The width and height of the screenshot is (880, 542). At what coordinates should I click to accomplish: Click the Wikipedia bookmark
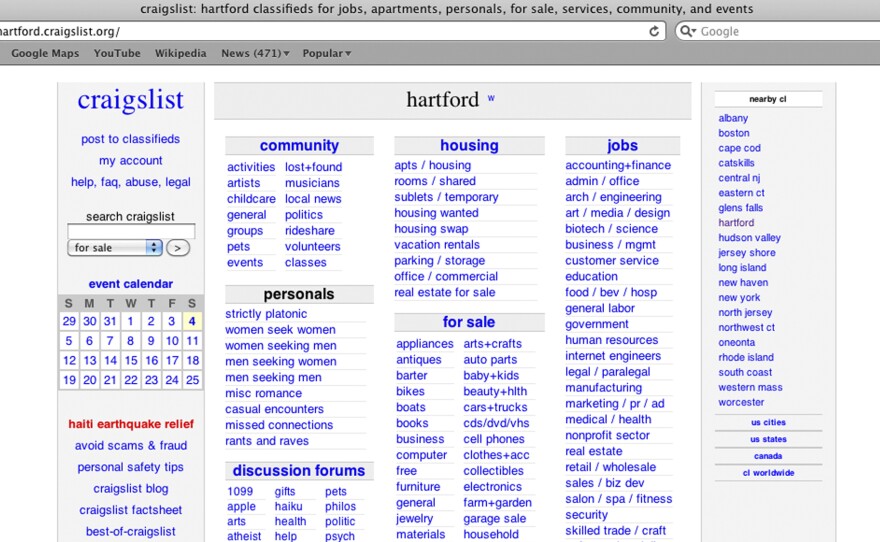(x=181, y=53)
